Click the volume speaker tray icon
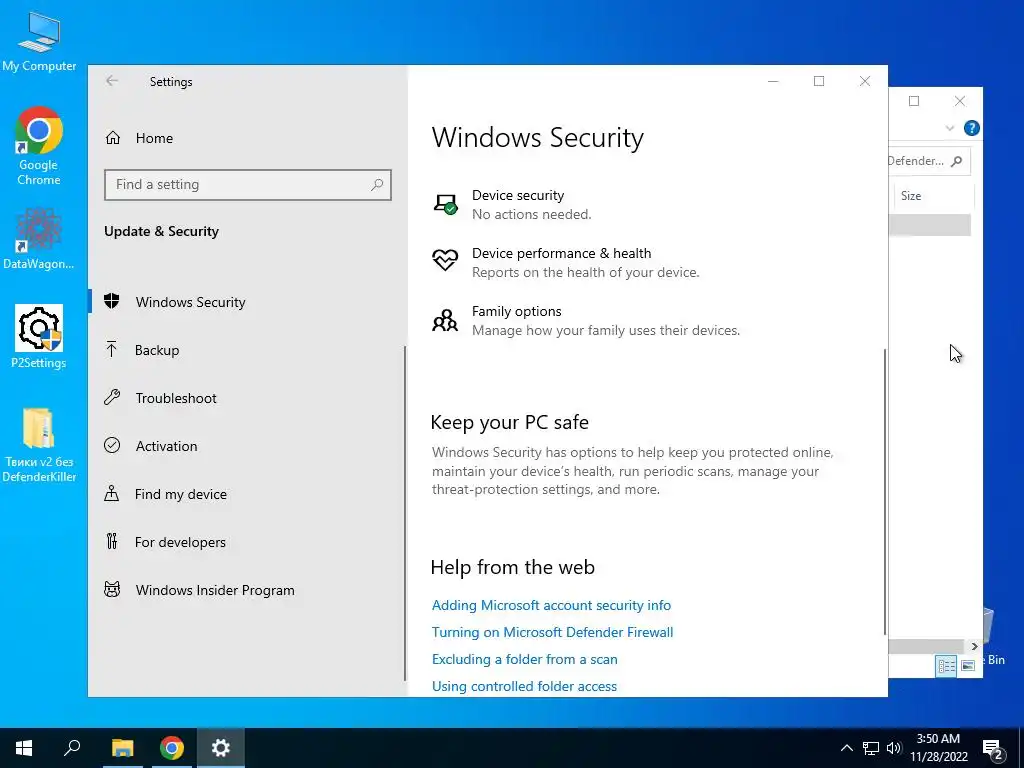 pos(894,748)
